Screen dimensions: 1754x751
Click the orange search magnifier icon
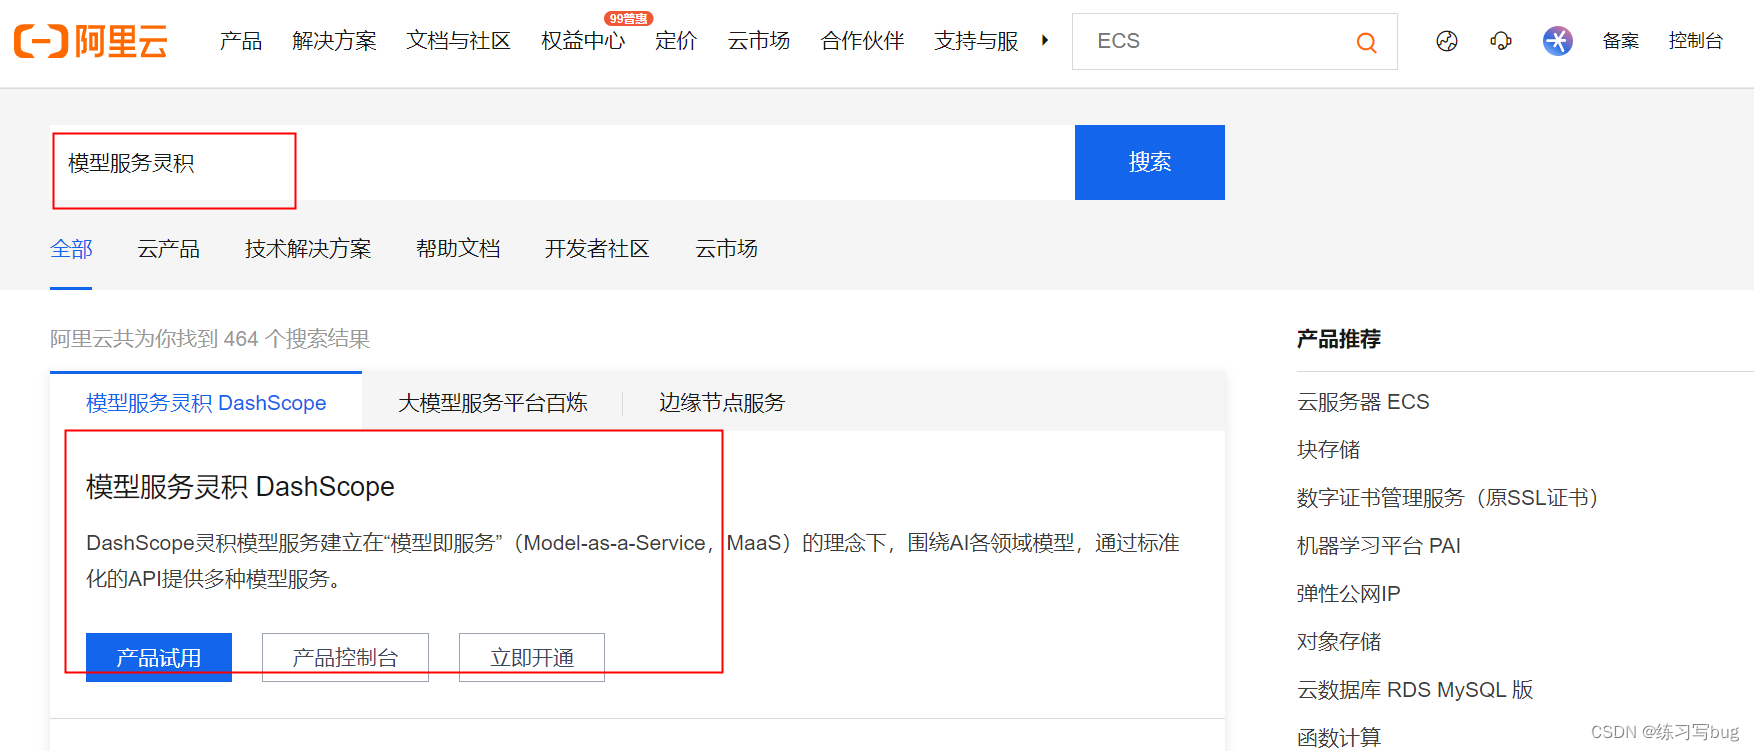click(1366, 42)
